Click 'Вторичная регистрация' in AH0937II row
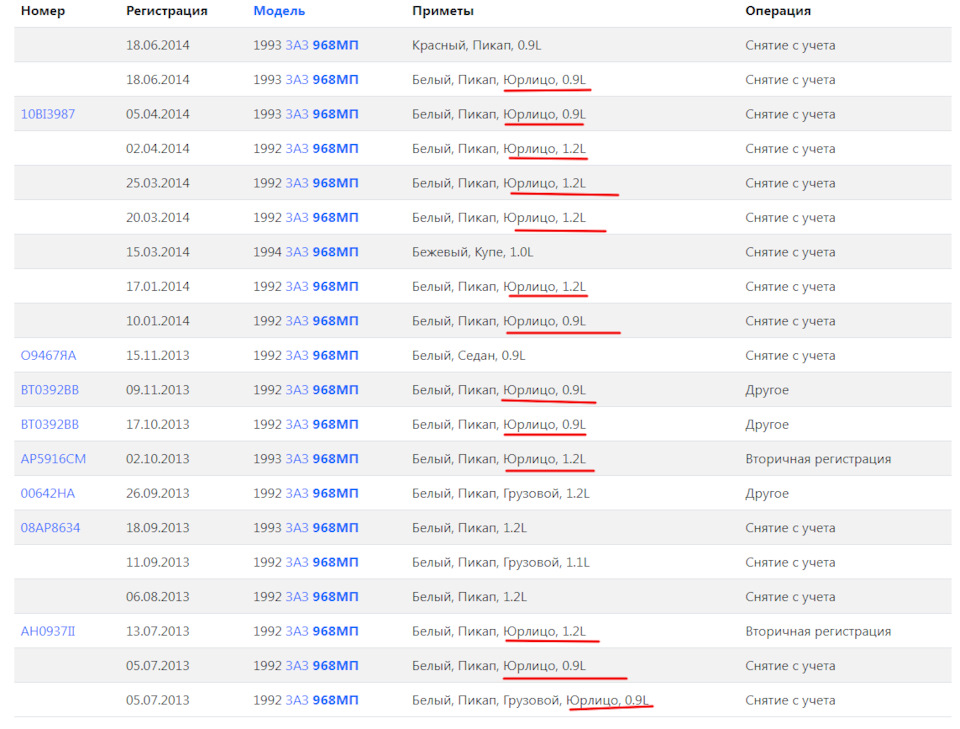Image resolution: width=960 pixels, height=729 pixels. (818, 631)
